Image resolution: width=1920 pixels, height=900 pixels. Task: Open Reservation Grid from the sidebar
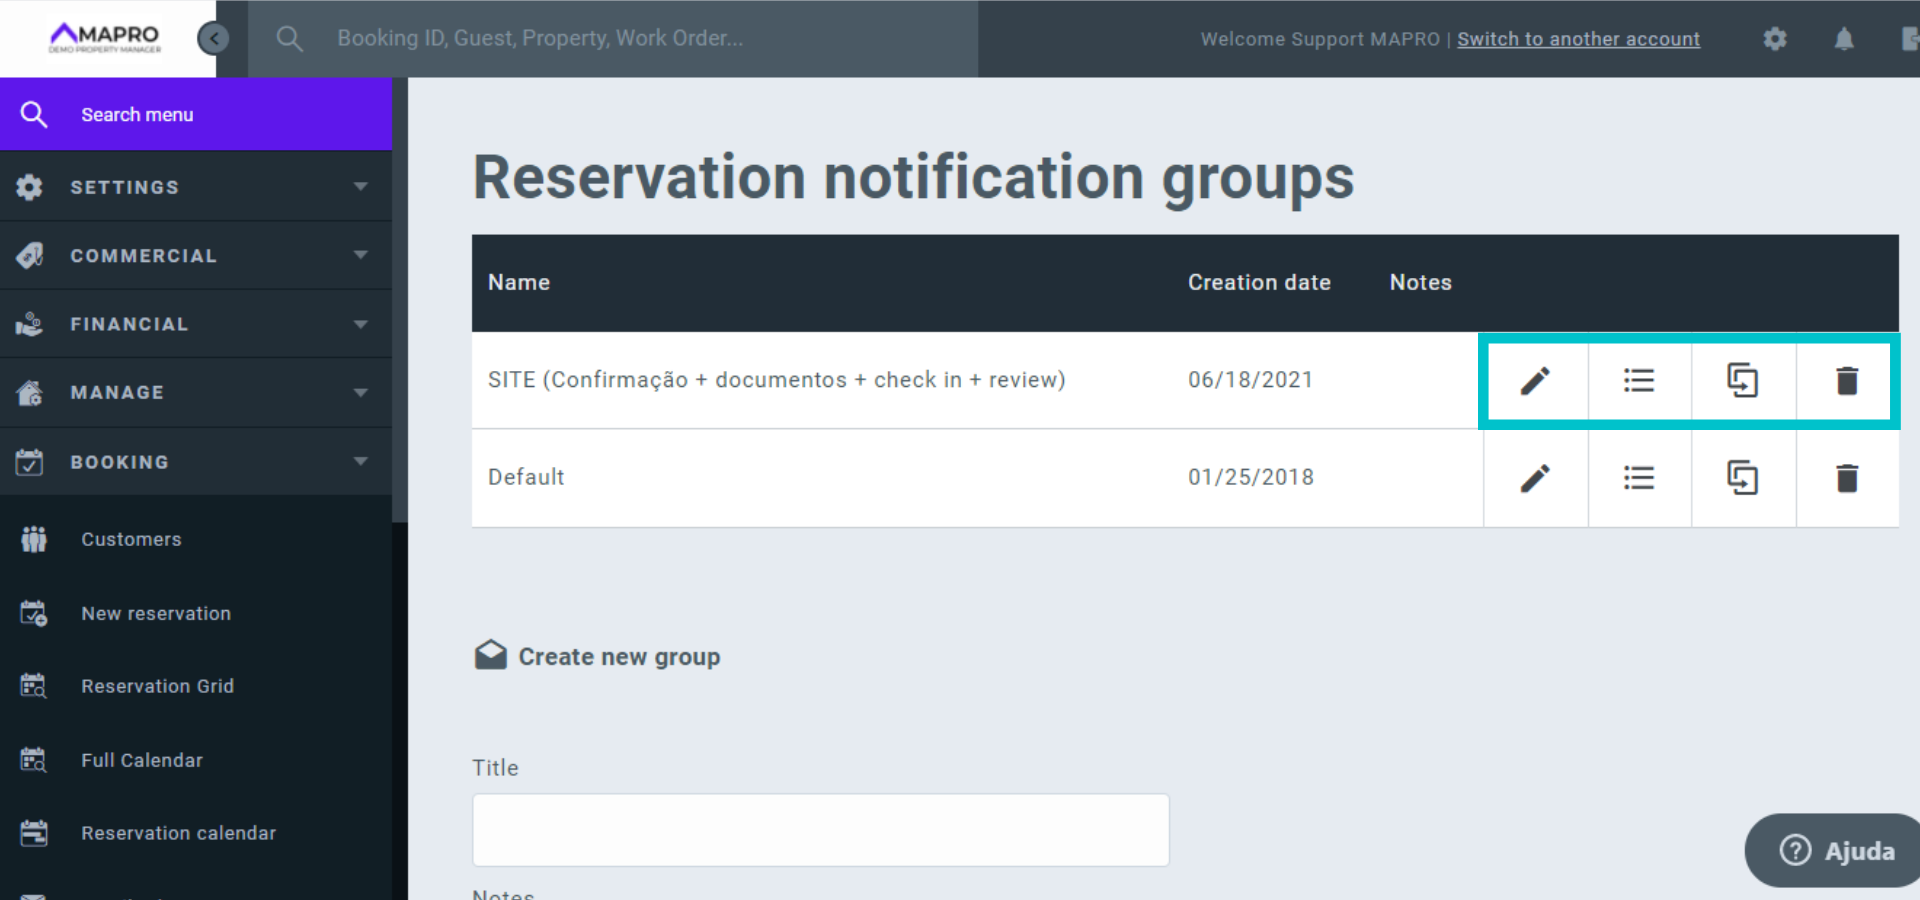click(x=157, y=686)
